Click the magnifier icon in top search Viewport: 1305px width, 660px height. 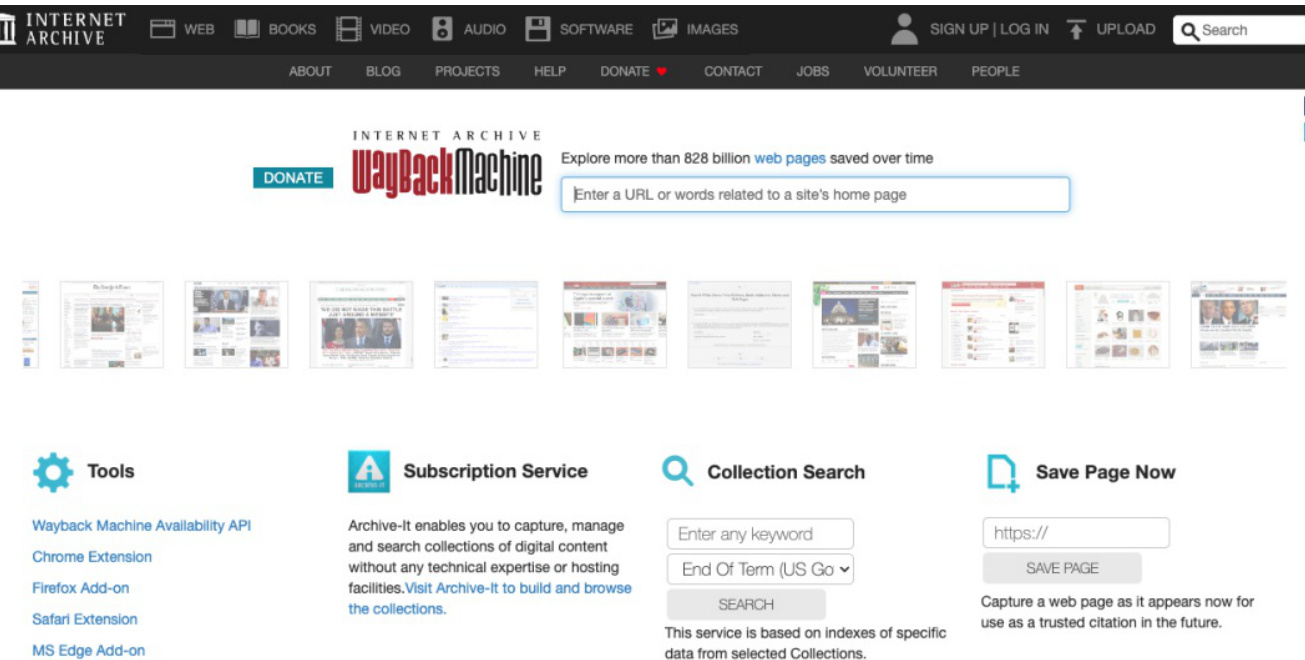(1190, 31)
